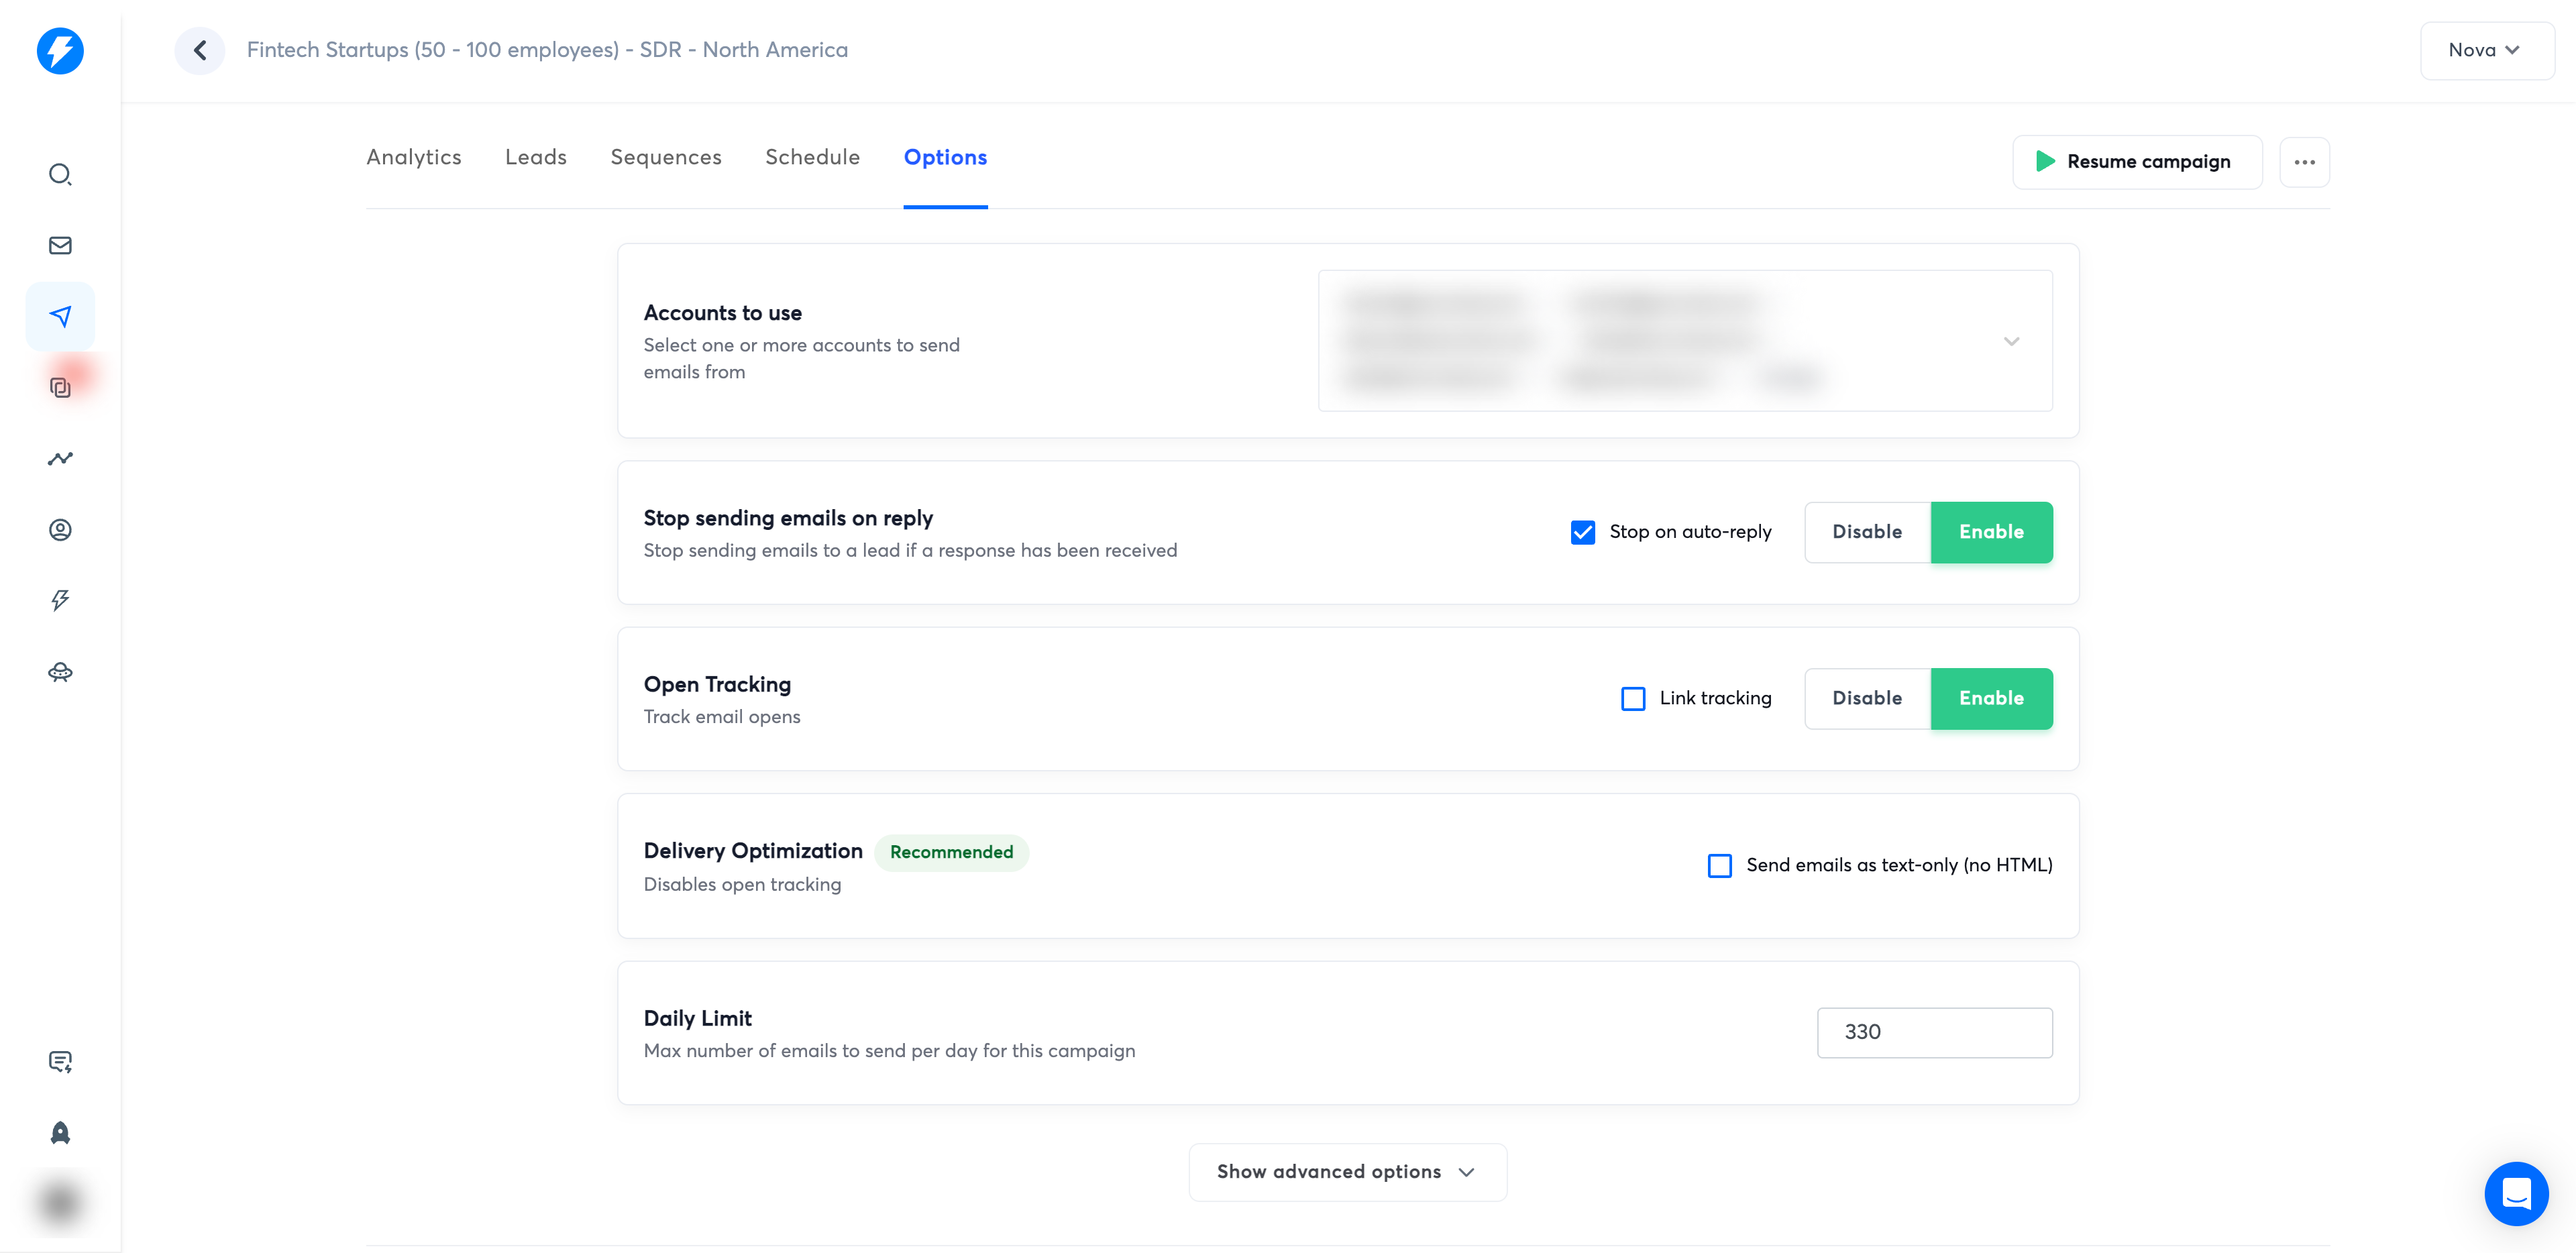Switch to the Analytics tab
Viewport: 2576px width, 1253px height.
click(x=413, y=157)
